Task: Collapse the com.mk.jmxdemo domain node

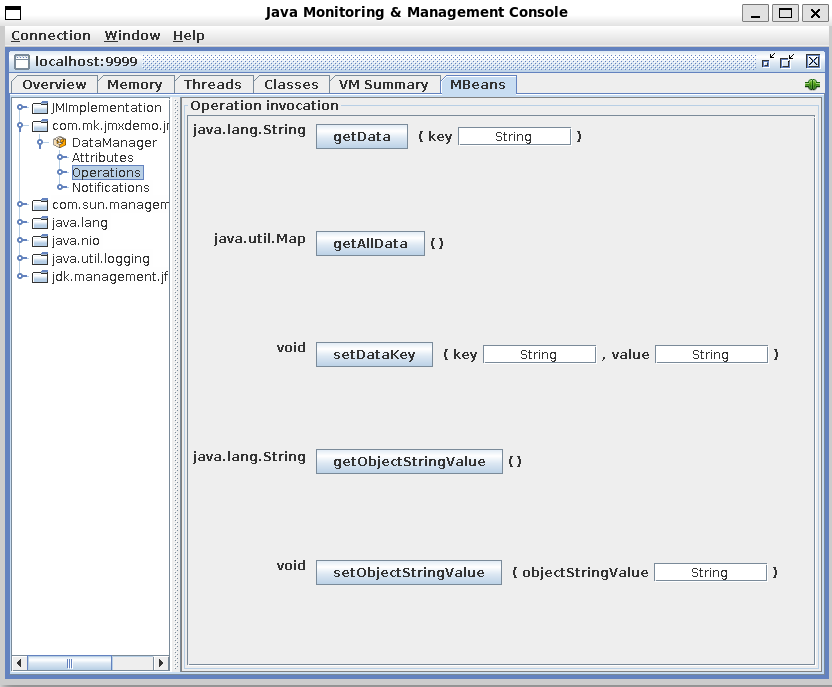Action: click(x=21, y=126)
